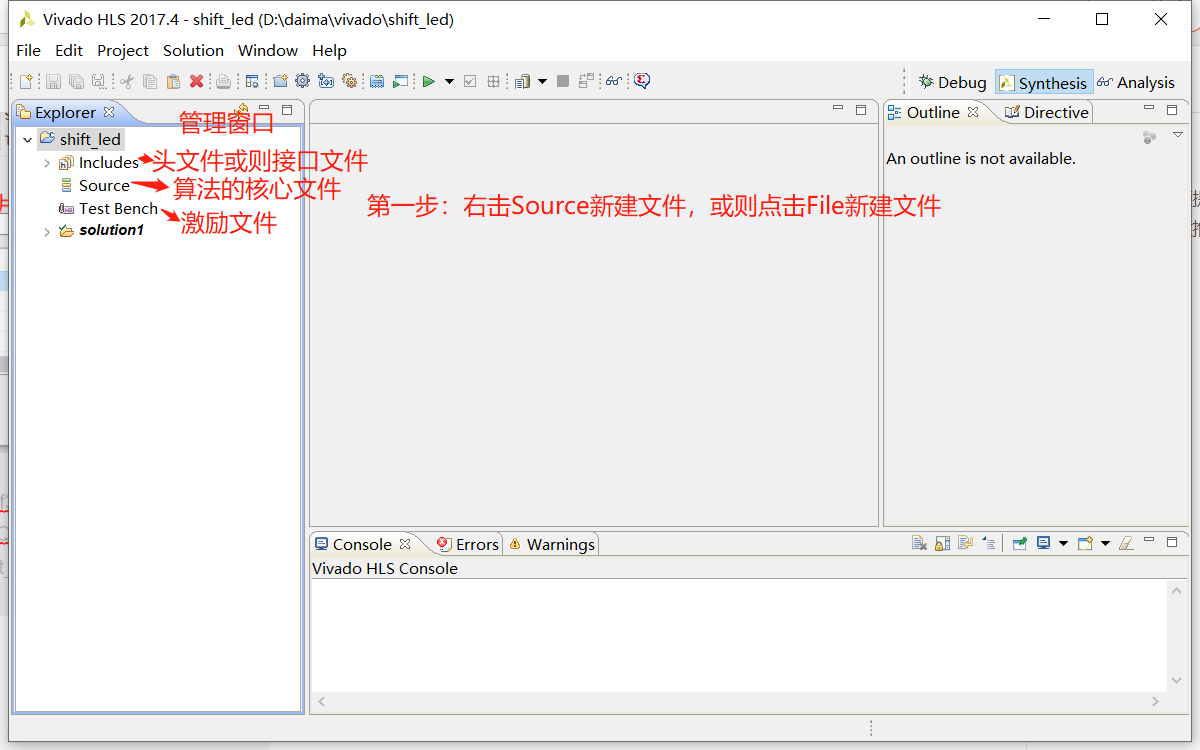Viewport: 1200px width, 750px height.
Task: Click the New File toolbar icon
Action: [x=26, y=81]
